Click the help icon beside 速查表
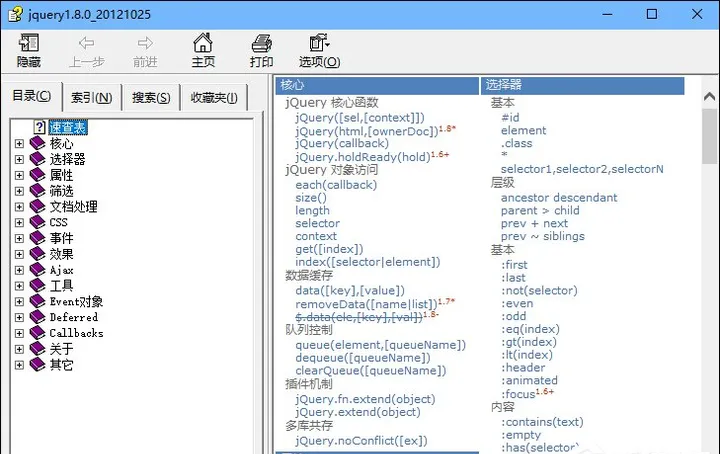720x454 pixels. (40, 127)
